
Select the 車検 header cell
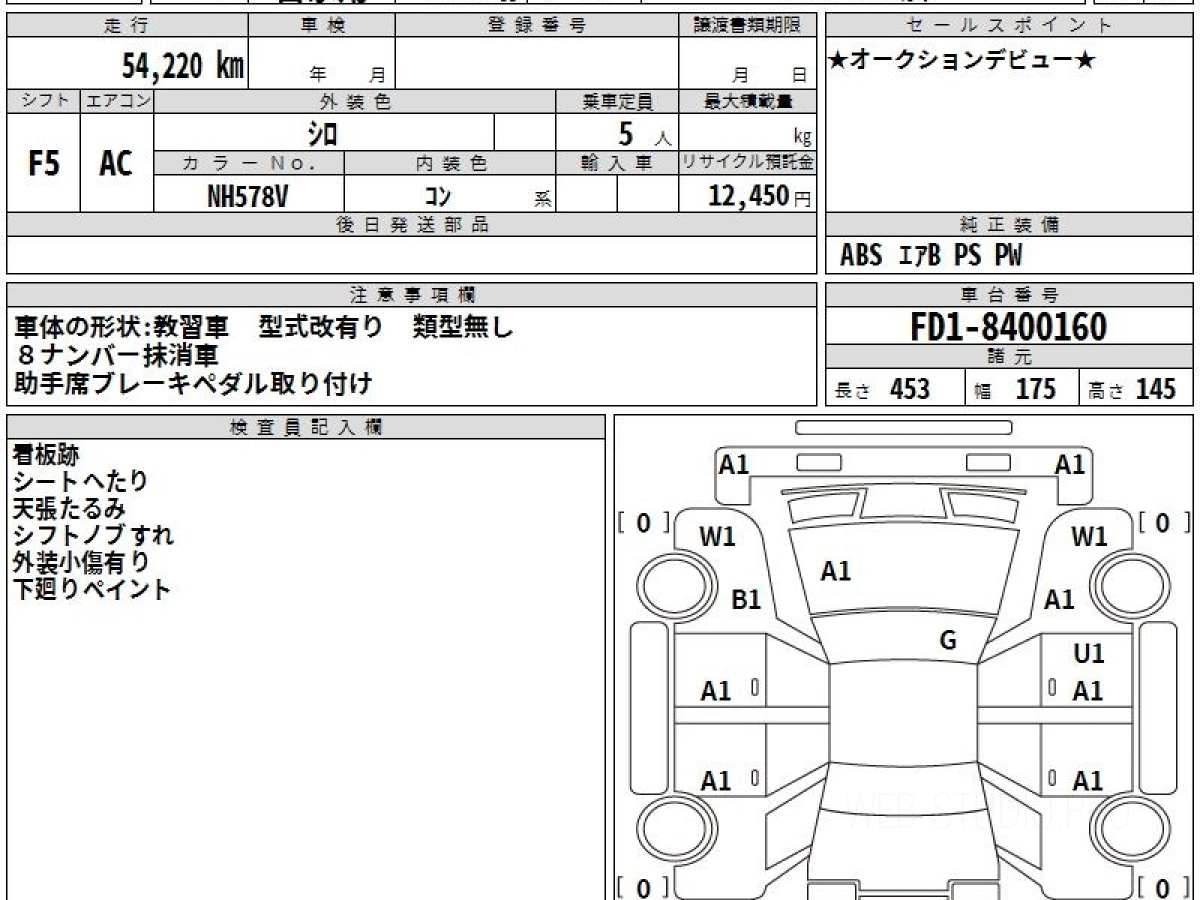coord(322,26)
